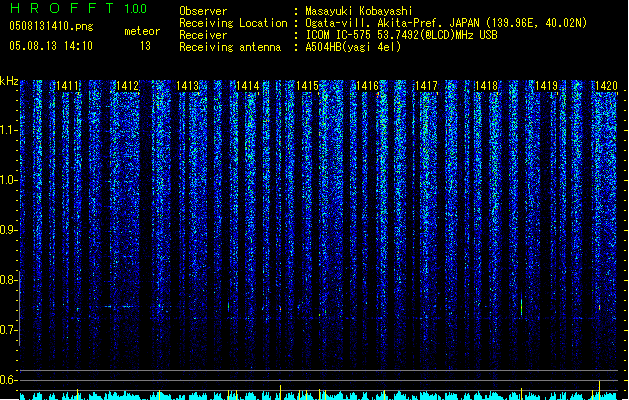Screen dimensions: 629x400
Task: Click the 0.6 frequency axis label
Action: 9,380
